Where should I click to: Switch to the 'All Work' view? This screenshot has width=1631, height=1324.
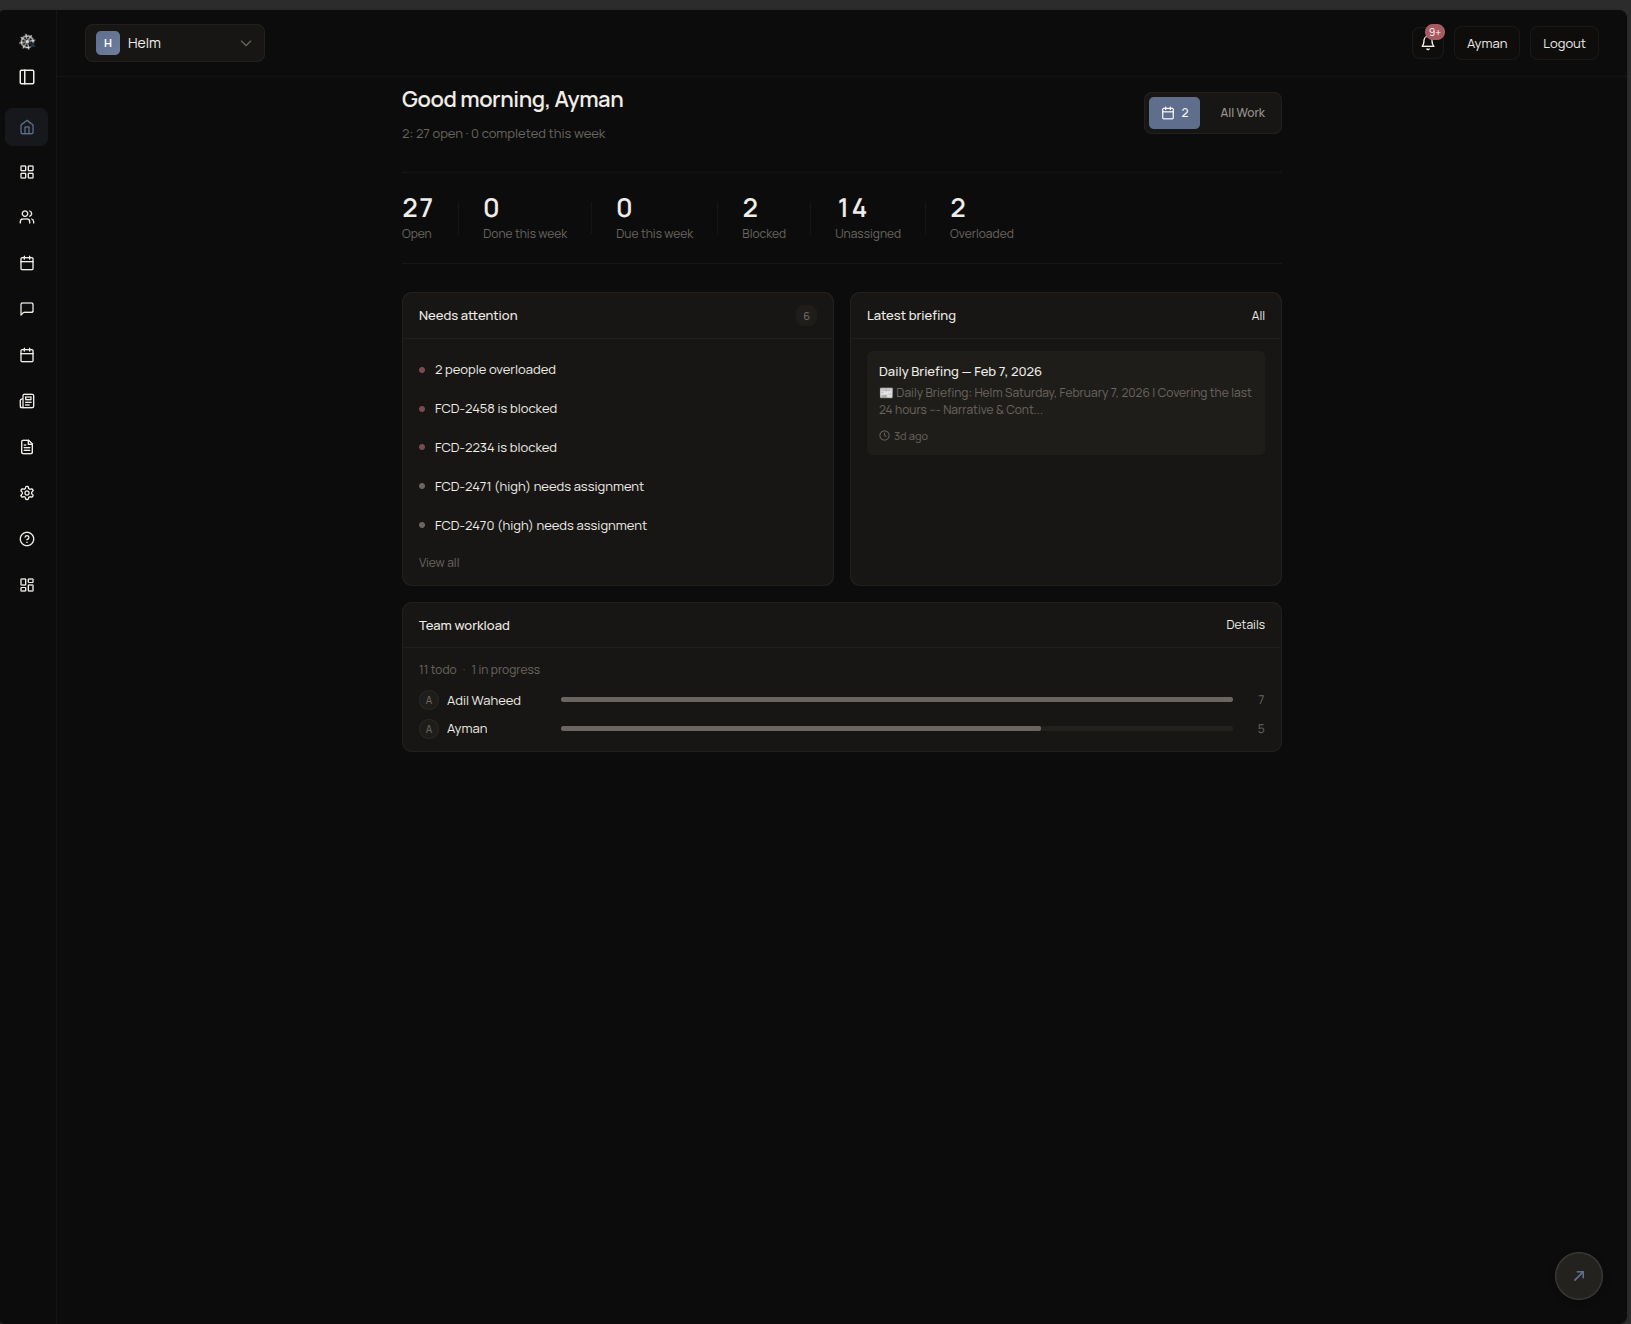(x=1241, y=113)
